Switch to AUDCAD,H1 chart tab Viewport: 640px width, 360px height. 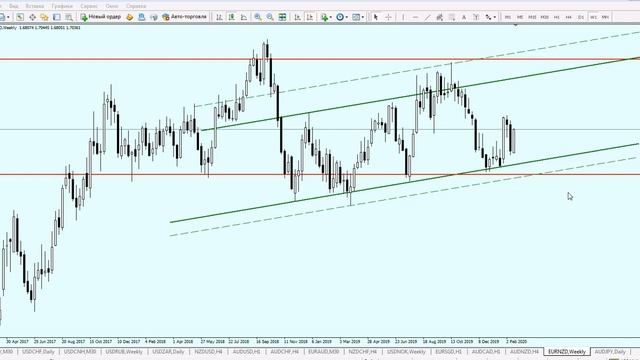(x=486, y=351)
